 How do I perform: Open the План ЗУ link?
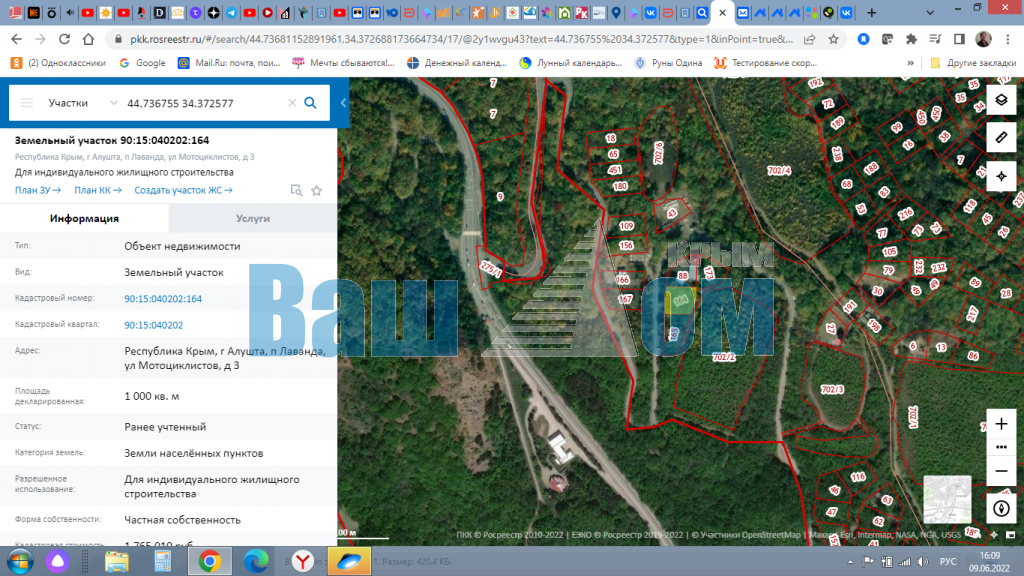[x=38, y=190]
